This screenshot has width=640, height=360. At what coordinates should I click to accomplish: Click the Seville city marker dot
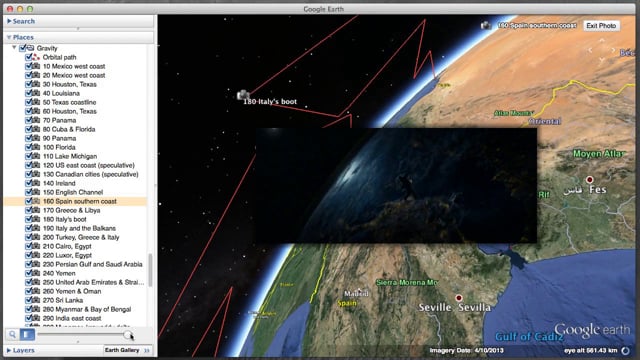coord(459,298)
